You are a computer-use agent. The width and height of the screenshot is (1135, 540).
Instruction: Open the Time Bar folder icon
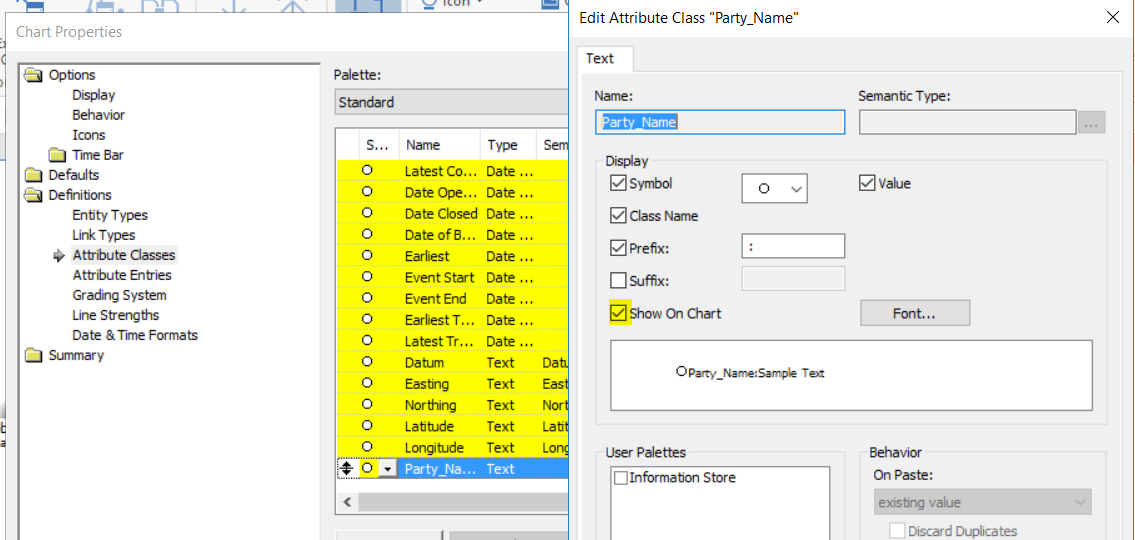click(x=57, y=155)
